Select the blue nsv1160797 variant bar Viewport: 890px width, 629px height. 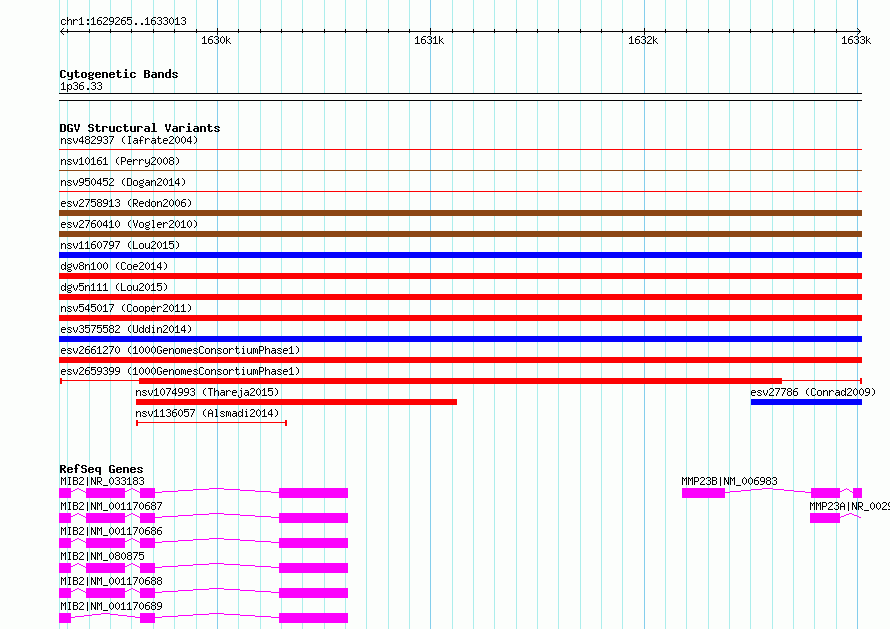(460, 255)
